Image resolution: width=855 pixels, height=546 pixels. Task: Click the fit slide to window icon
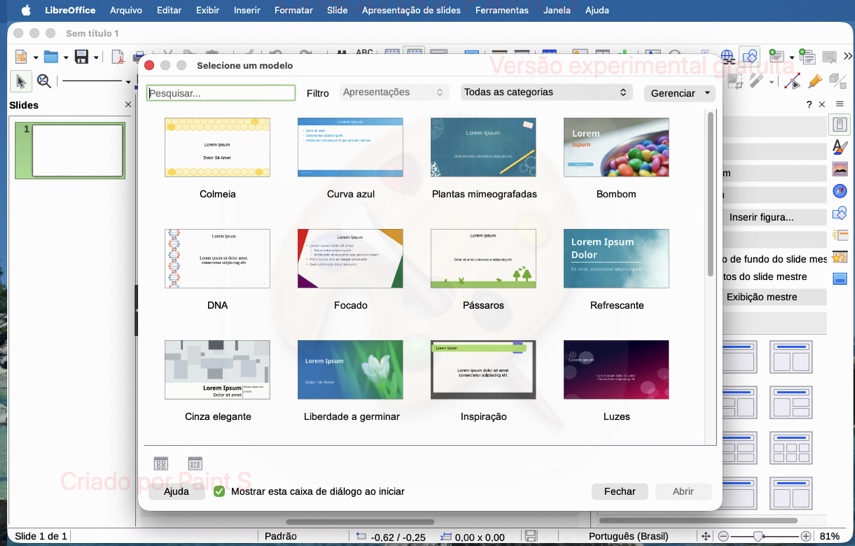click(706, 536)
